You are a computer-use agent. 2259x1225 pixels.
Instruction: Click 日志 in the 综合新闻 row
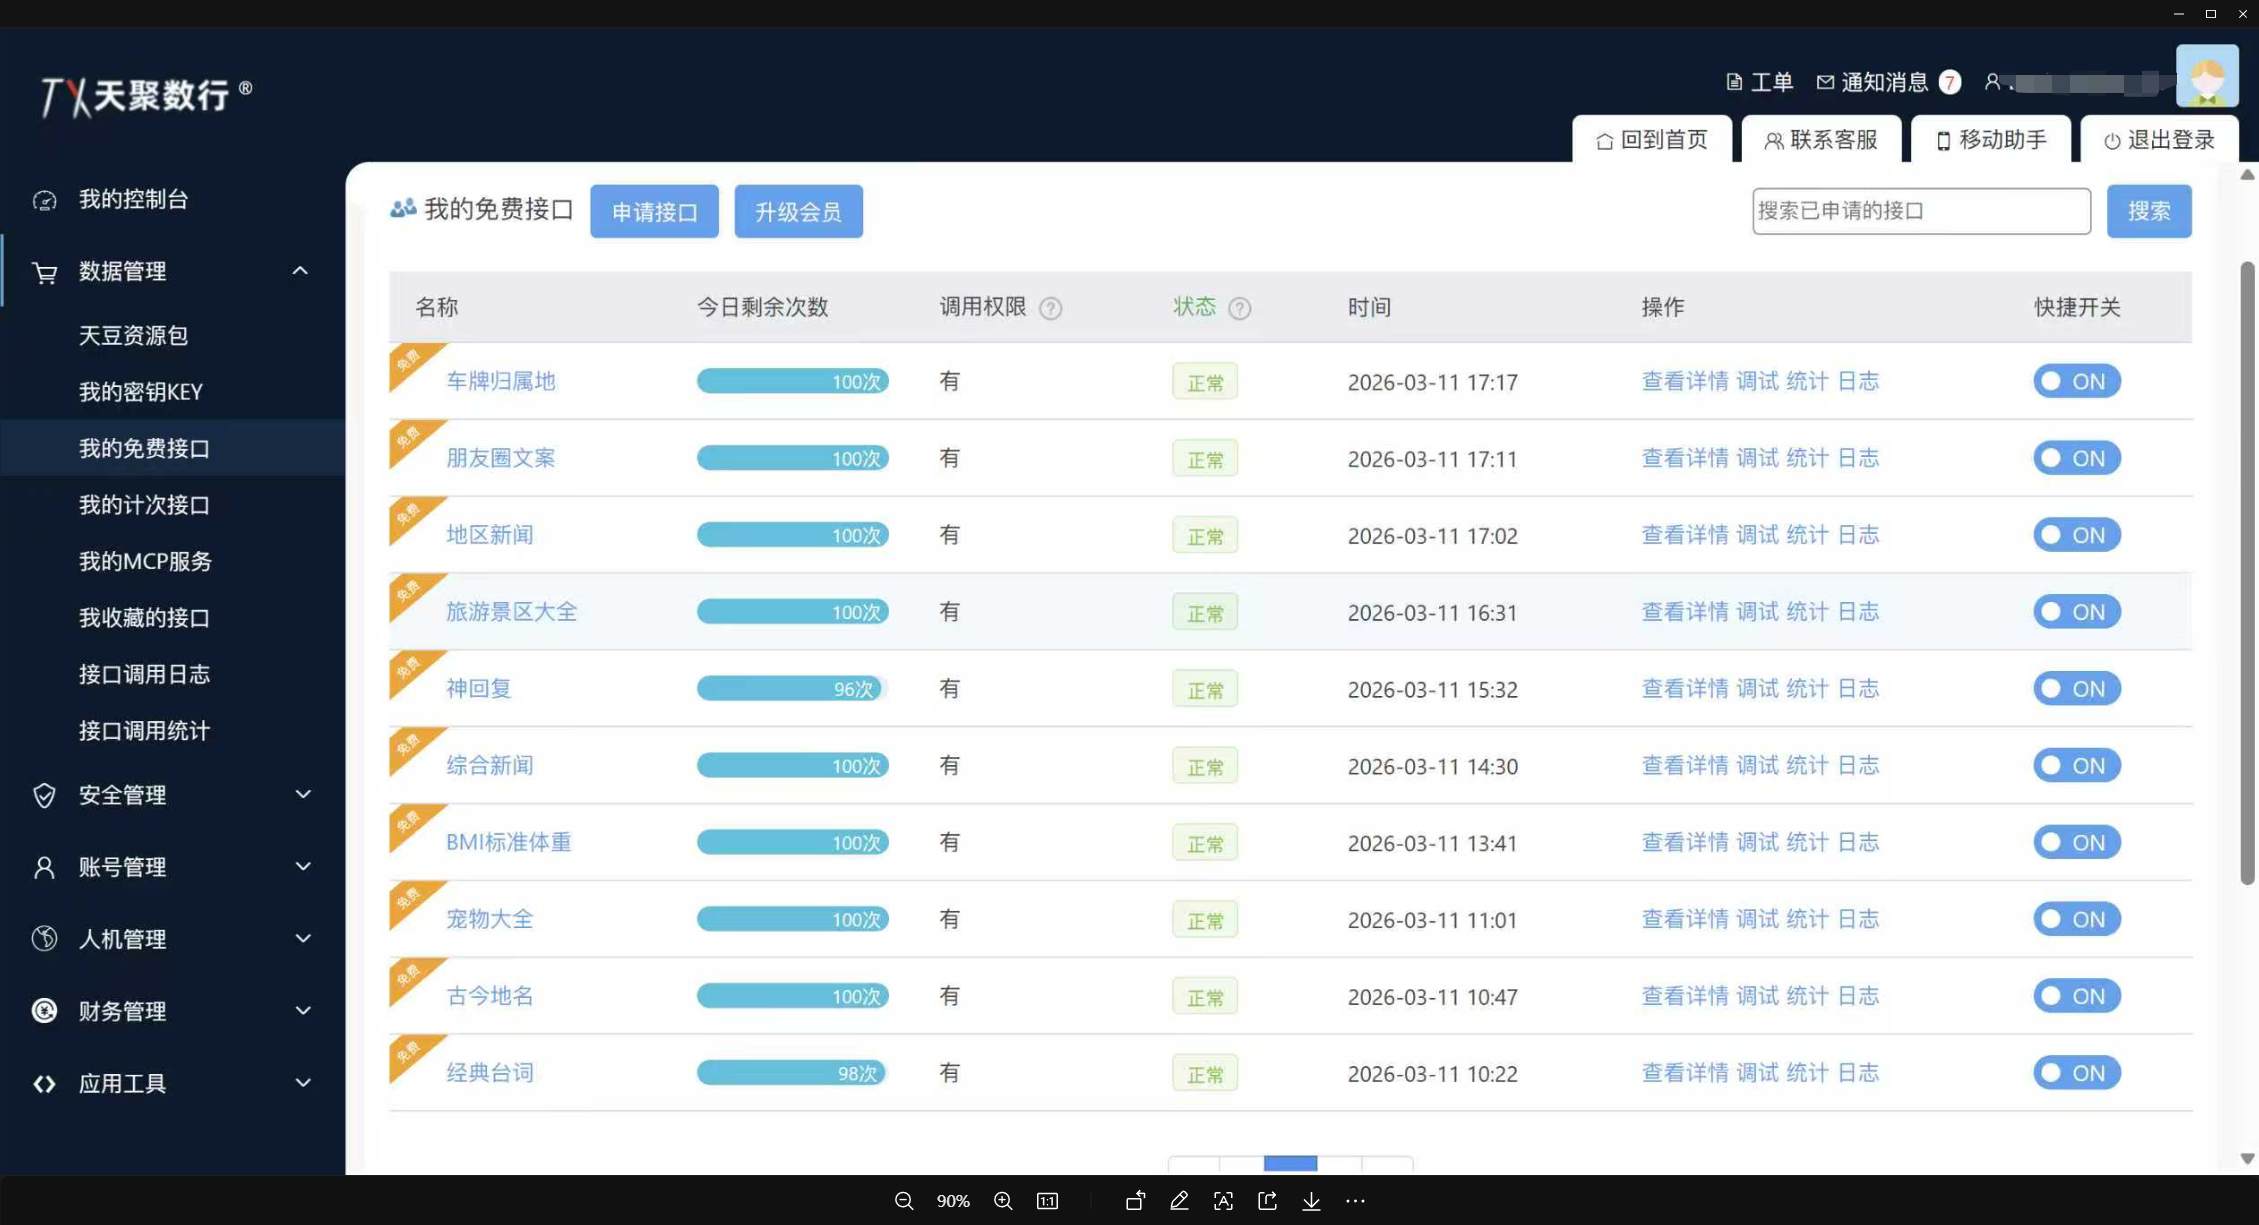(1858, 766)
